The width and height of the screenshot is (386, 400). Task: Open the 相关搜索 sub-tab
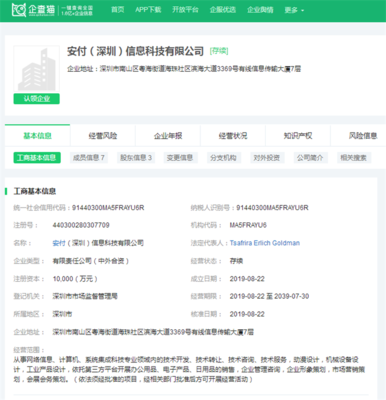click(x=354, y=158)
